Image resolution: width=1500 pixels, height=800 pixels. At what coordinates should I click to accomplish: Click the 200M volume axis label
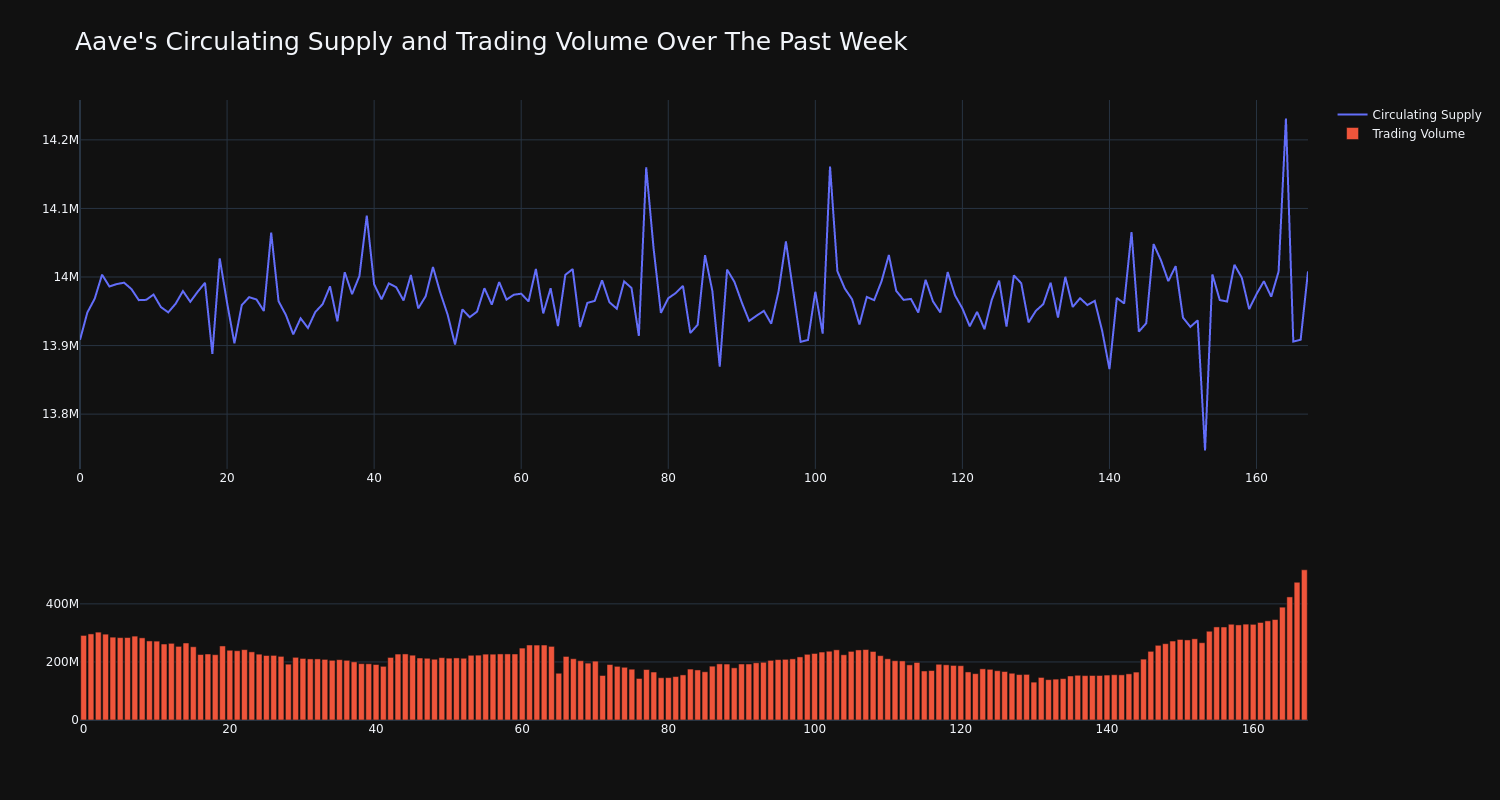pos(62,662)
